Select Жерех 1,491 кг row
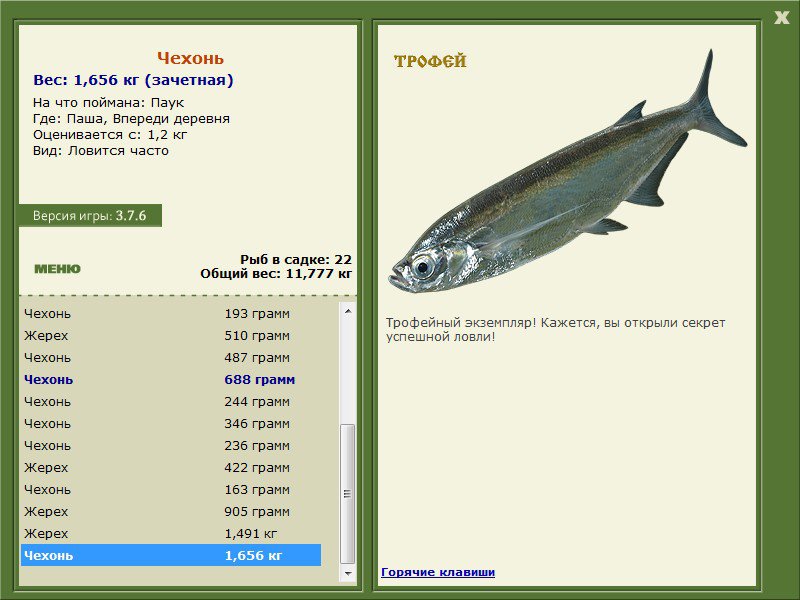The height and width of the screenshot is (600, 800). click(170, 534)
